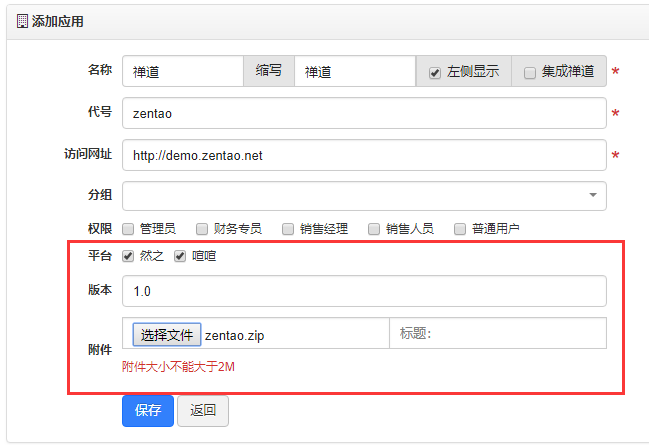Toggle the 左侧显示 checkbox
This screenshot has height=445, width=649.
(435, 73)
